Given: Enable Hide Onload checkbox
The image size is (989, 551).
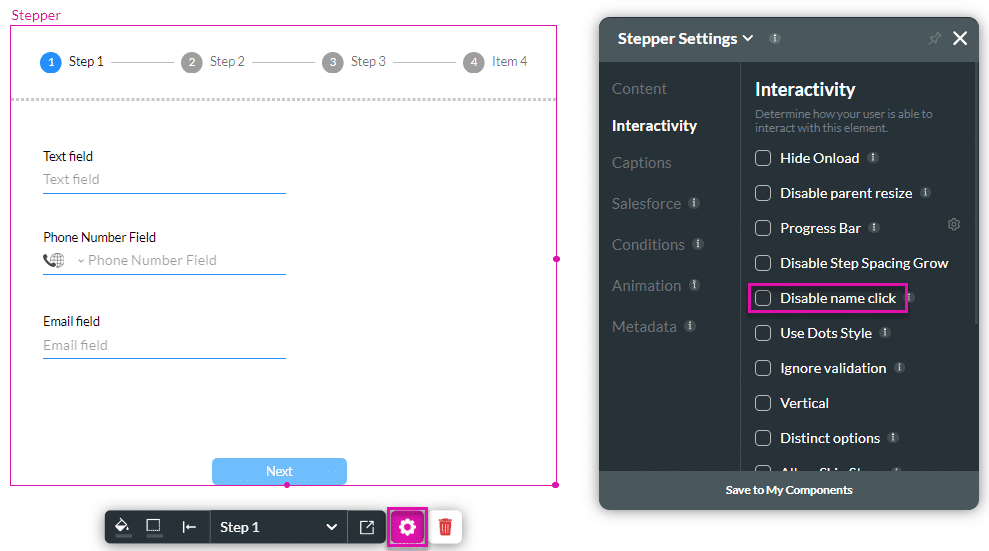Looking at the screenshot, I should point(763,158).
